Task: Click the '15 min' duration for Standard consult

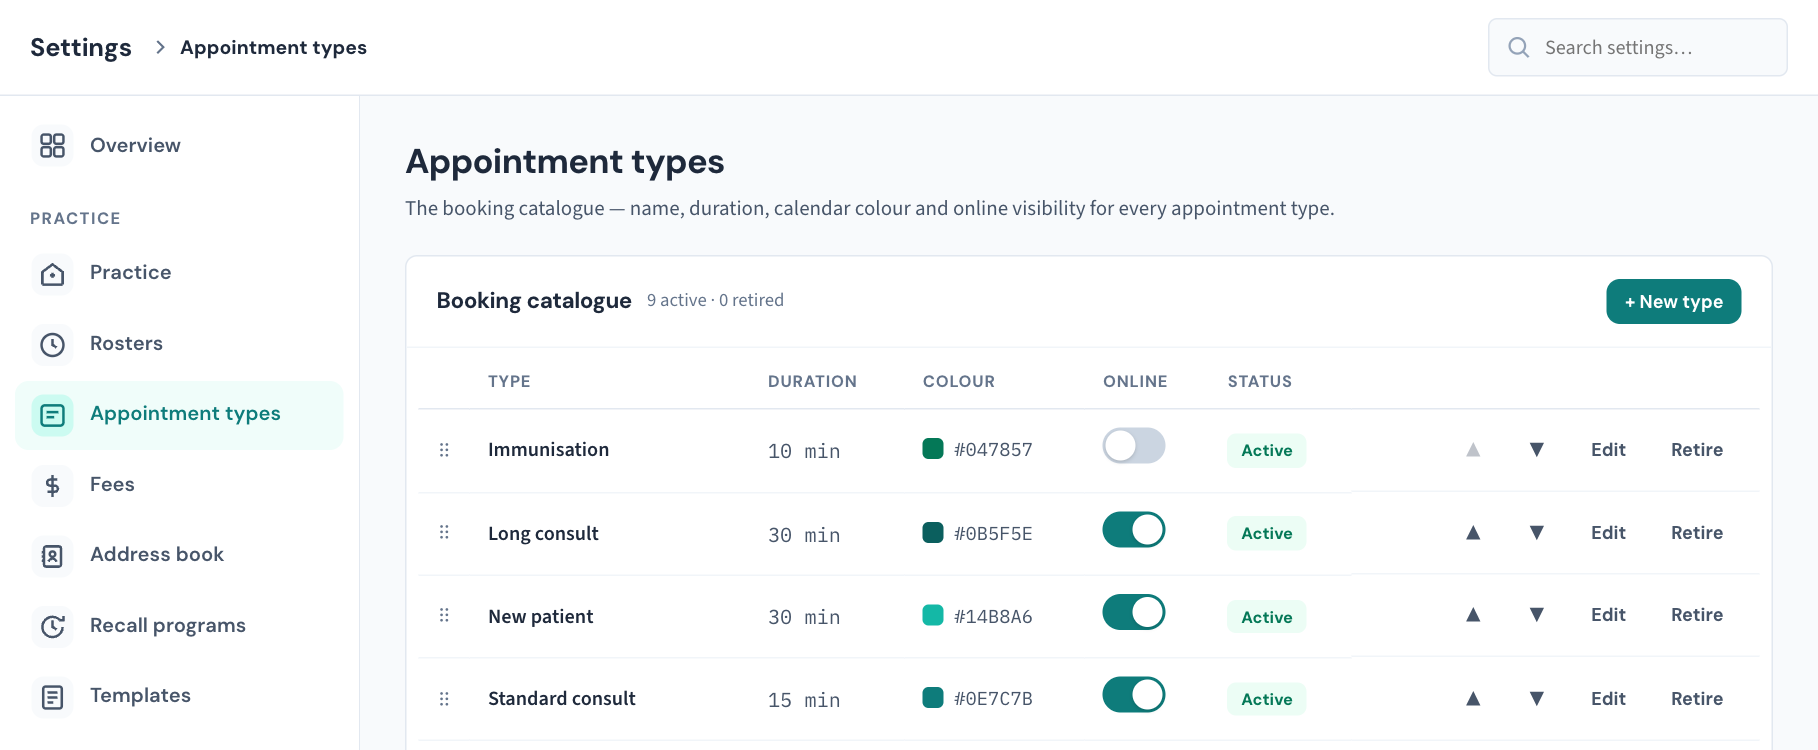Action: pos(804,700)
